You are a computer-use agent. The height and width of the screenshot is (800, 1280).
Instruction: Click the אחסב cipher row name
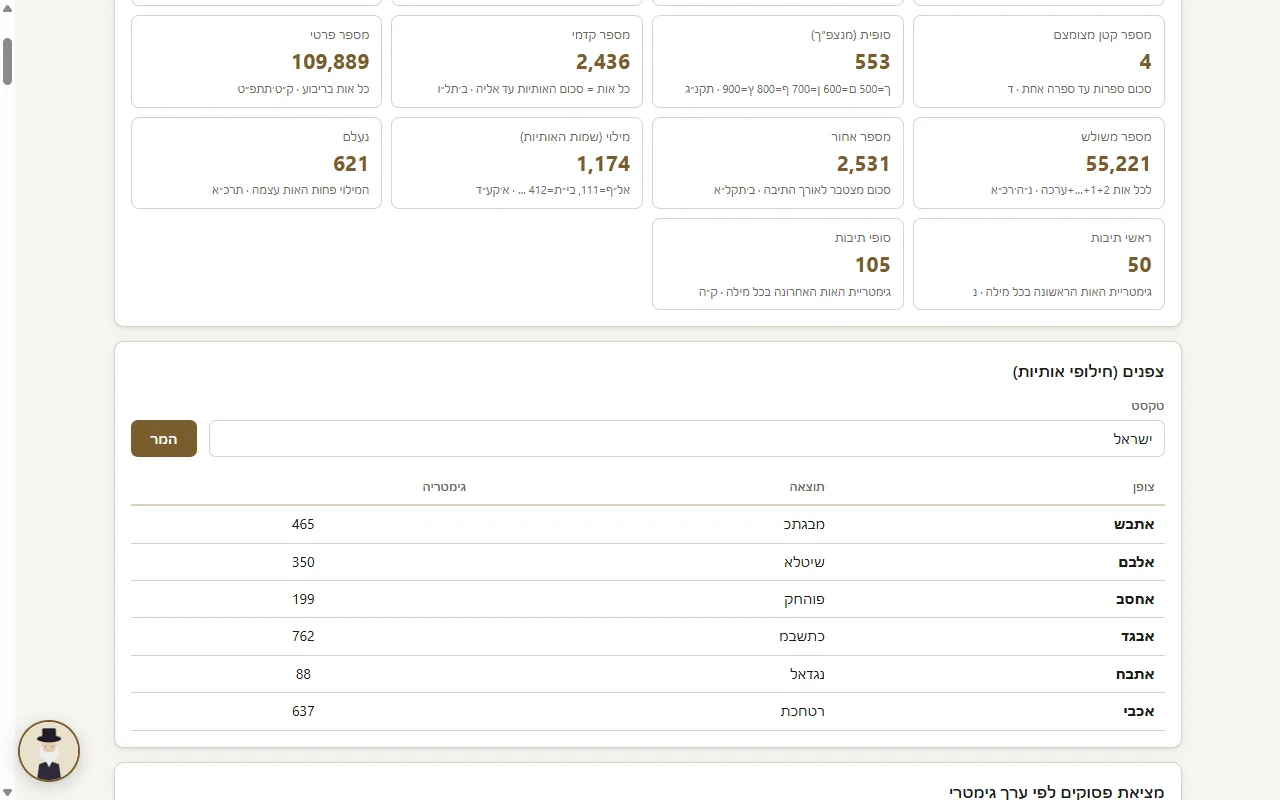pos(1135,599)
